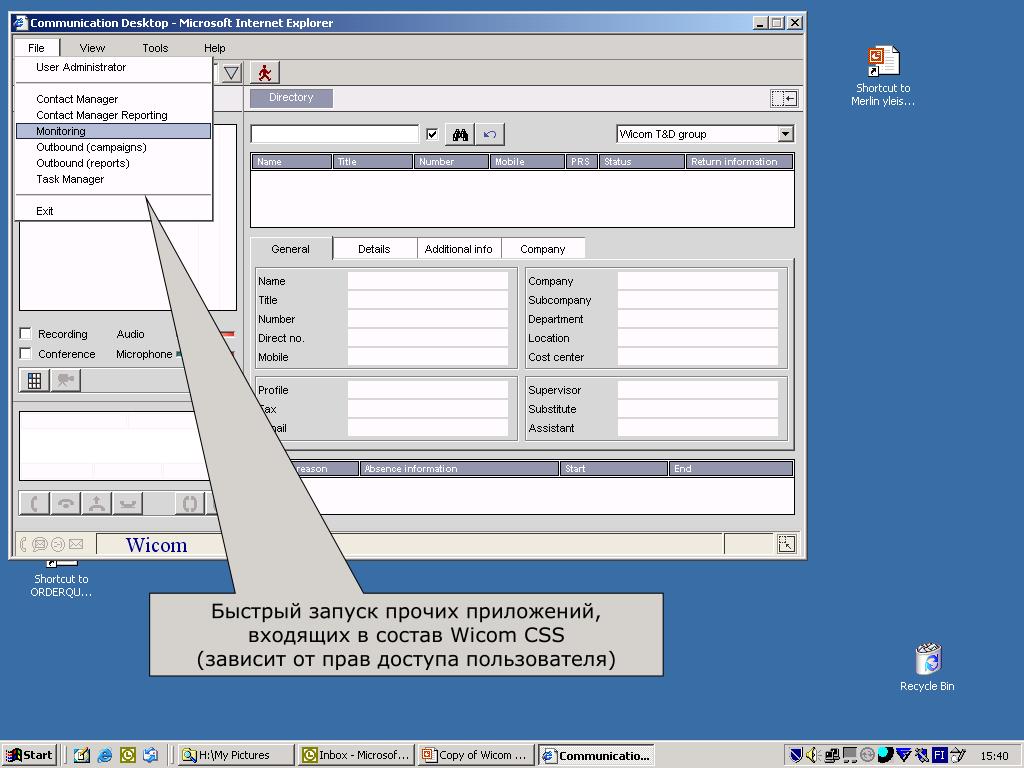Switch to the Company tab
1024x768 pixels.
[x=543, y=249]
